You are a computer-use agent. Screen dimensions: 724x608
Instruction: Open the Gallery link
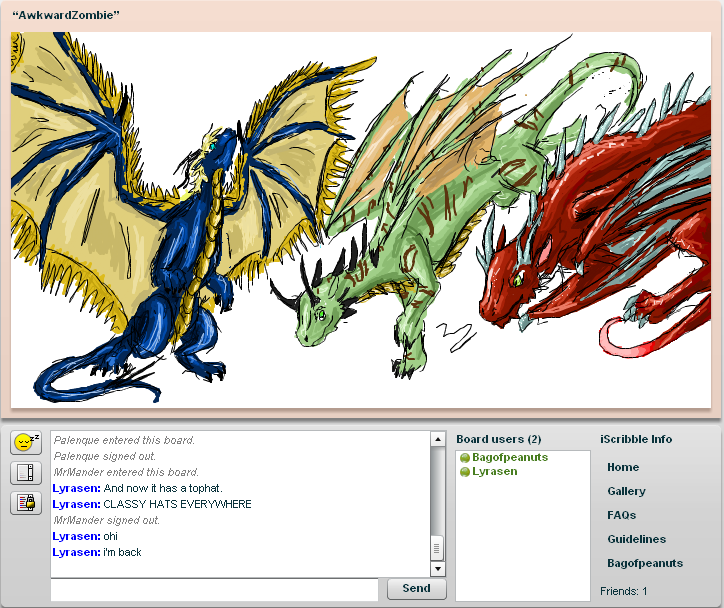click(626, 491)
